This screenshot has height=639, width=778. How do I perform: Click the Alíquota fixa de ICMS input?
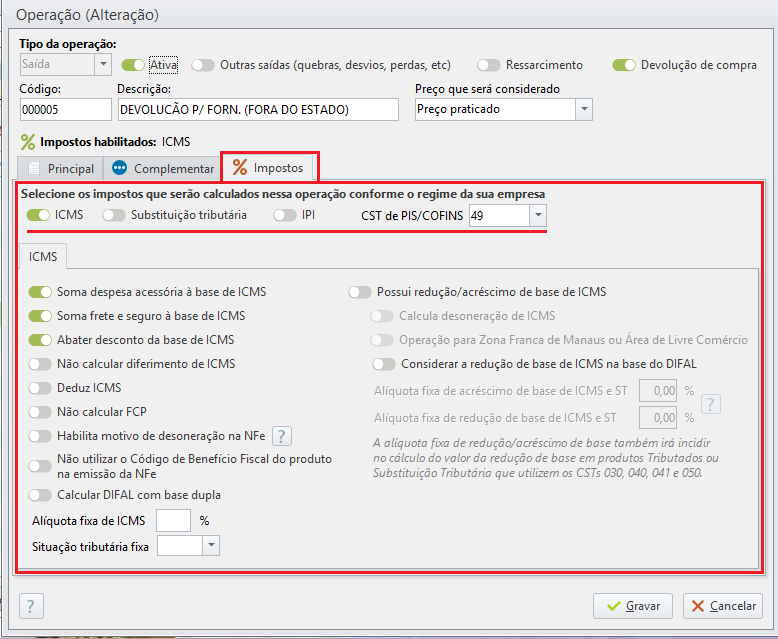pos(173,520)
